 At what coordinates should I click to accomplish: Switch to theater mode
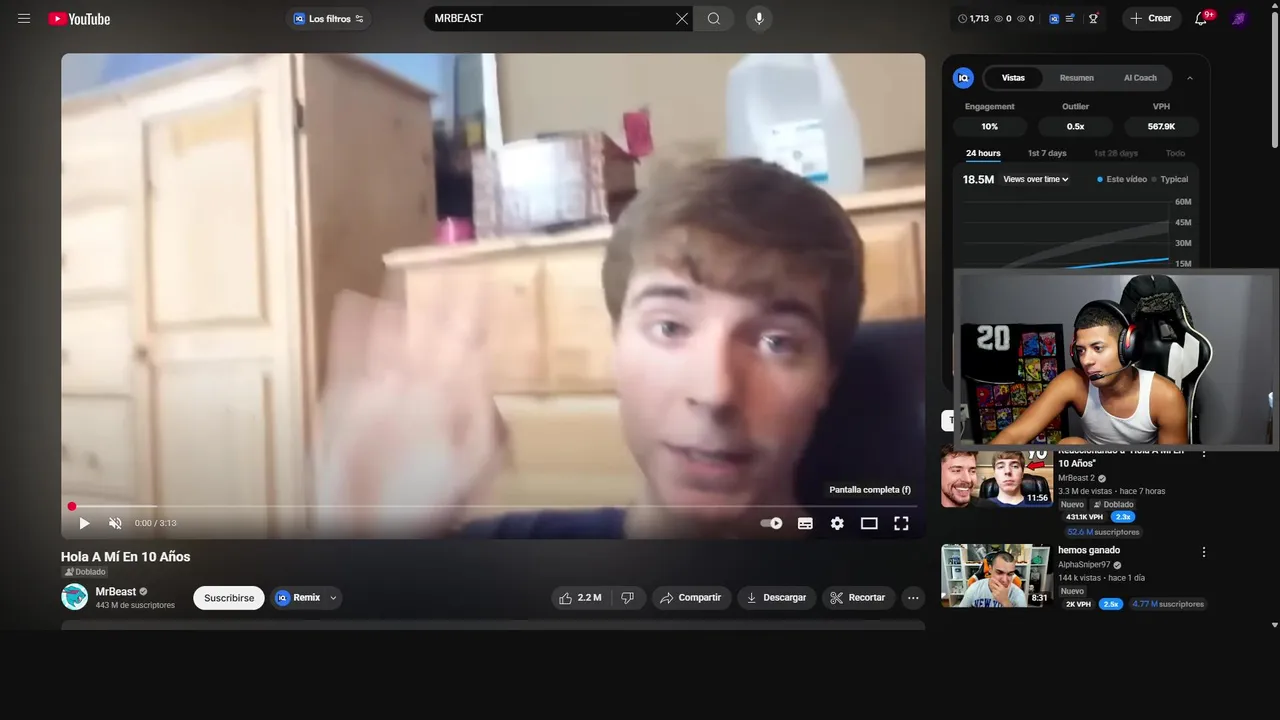coord(869,523)
